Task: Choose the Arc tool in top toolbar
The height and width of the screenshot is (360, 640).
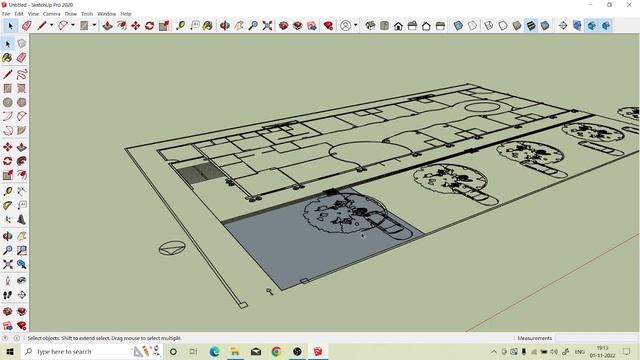Action: (x=63, y=26)
